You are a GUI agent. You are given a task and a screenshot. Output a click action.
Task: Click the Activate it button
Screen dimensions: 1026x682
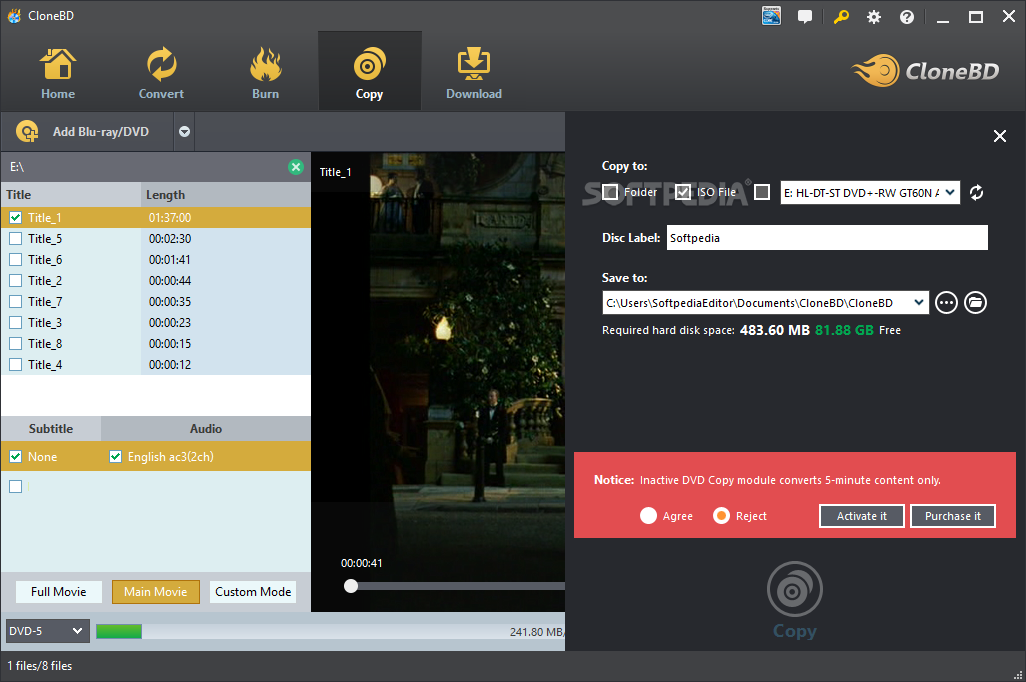pos(862,516)
